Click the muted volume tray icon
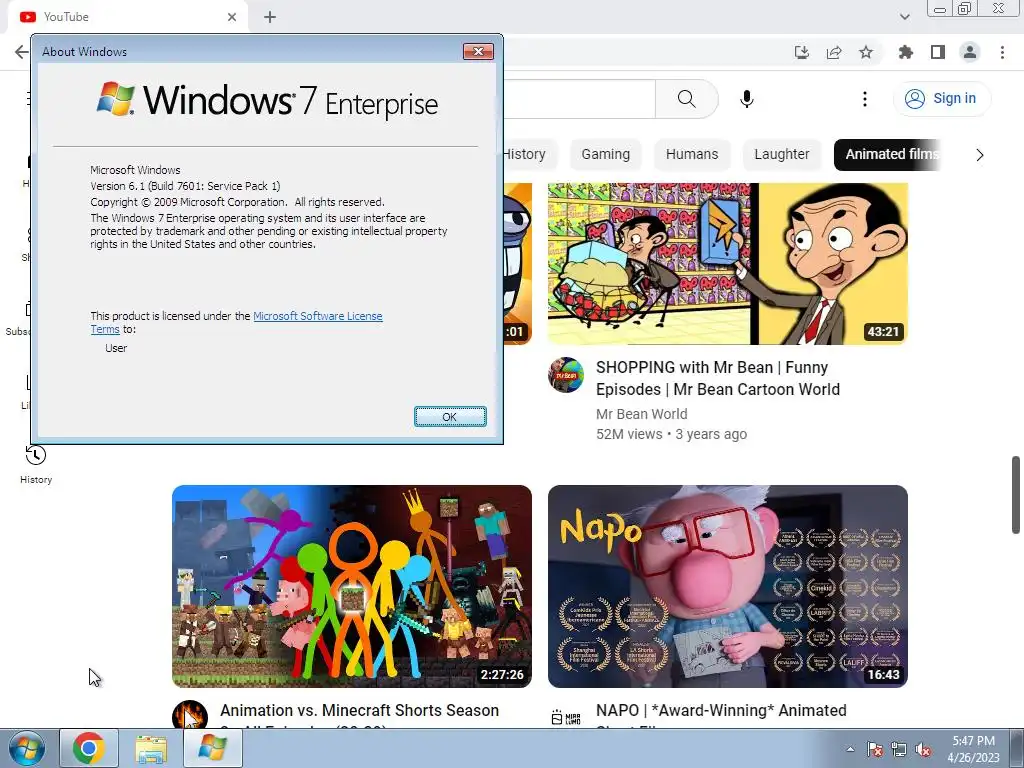1024x768 pixels. (x=923, y=749)
